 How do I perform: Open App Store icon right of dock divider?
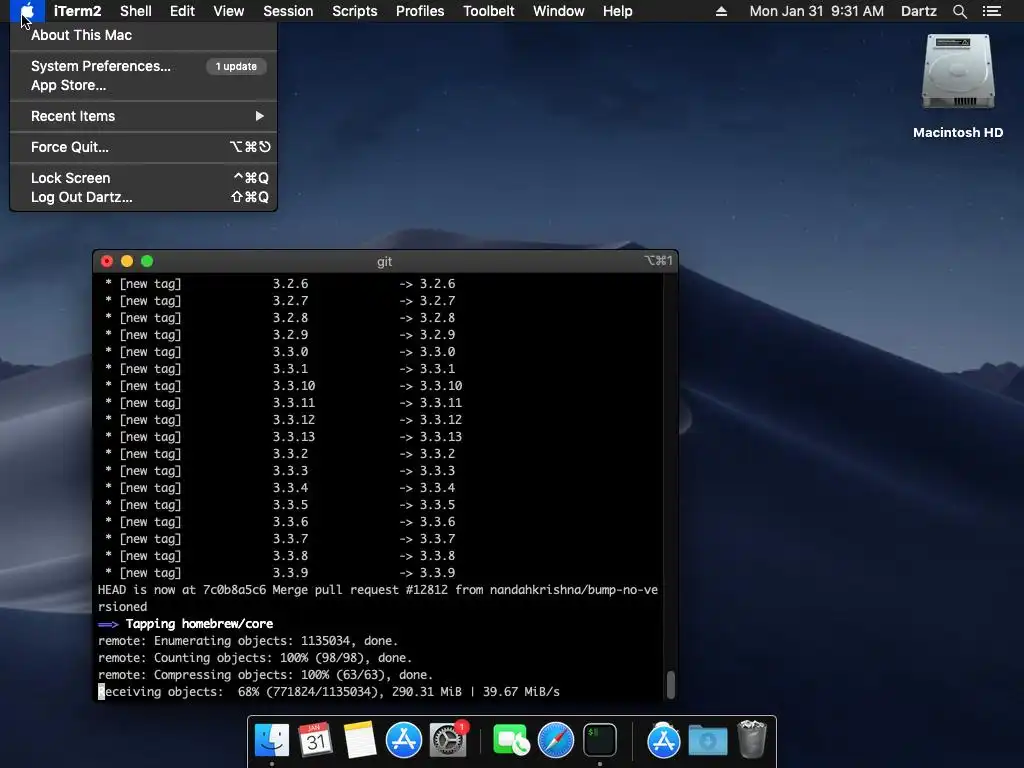(664, 741)
